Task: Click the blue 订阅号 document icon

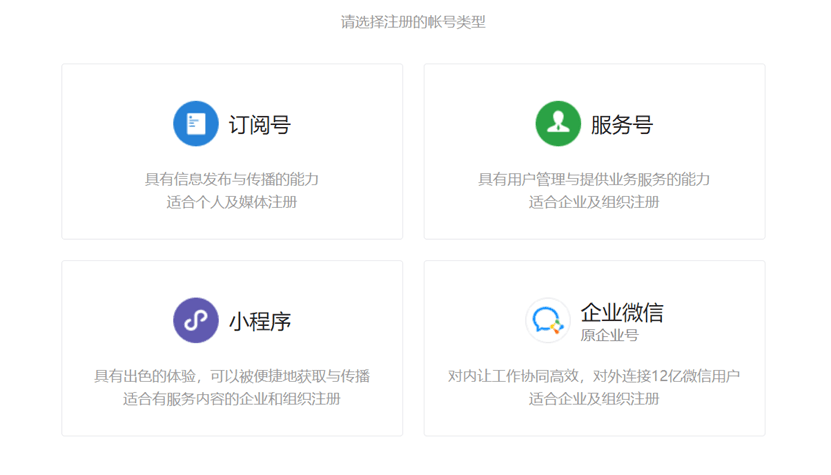Action: [196, 124]
